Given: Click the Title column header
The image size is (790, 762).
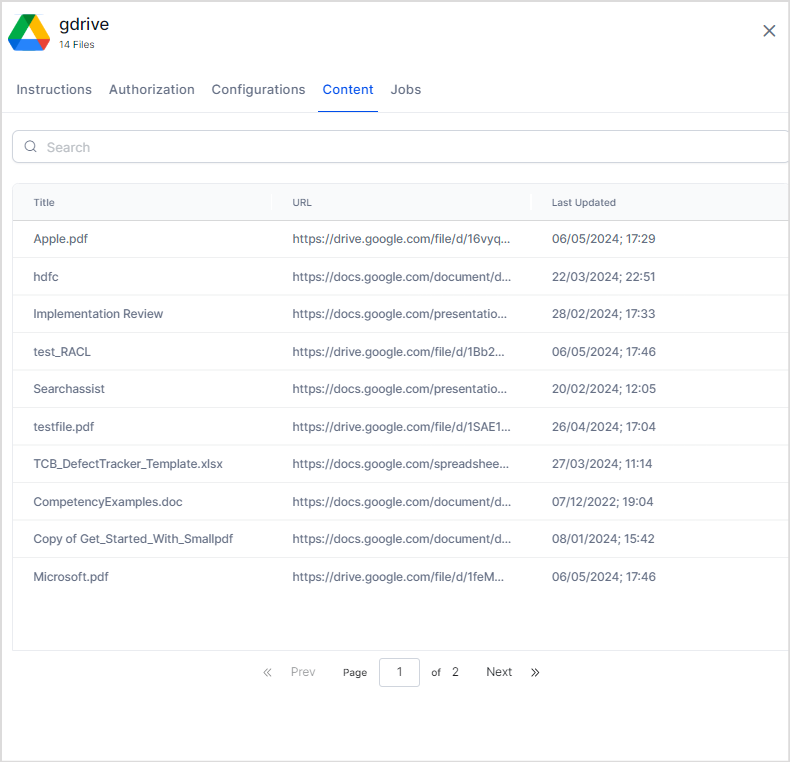Looking at the screenshot, I should (44, 203).
